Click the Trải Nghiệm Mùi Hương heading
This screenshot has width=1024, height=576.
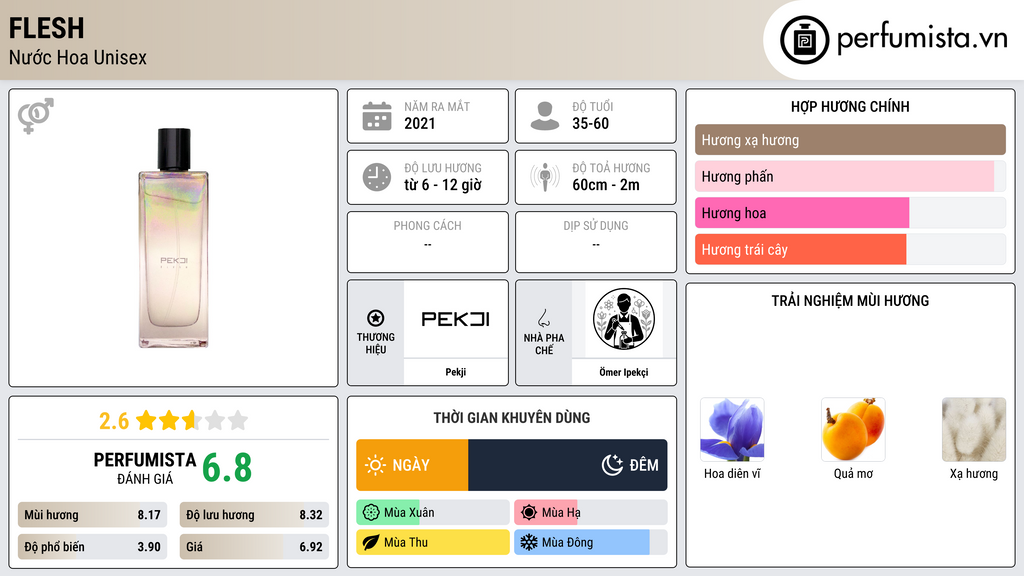point(850,300)
